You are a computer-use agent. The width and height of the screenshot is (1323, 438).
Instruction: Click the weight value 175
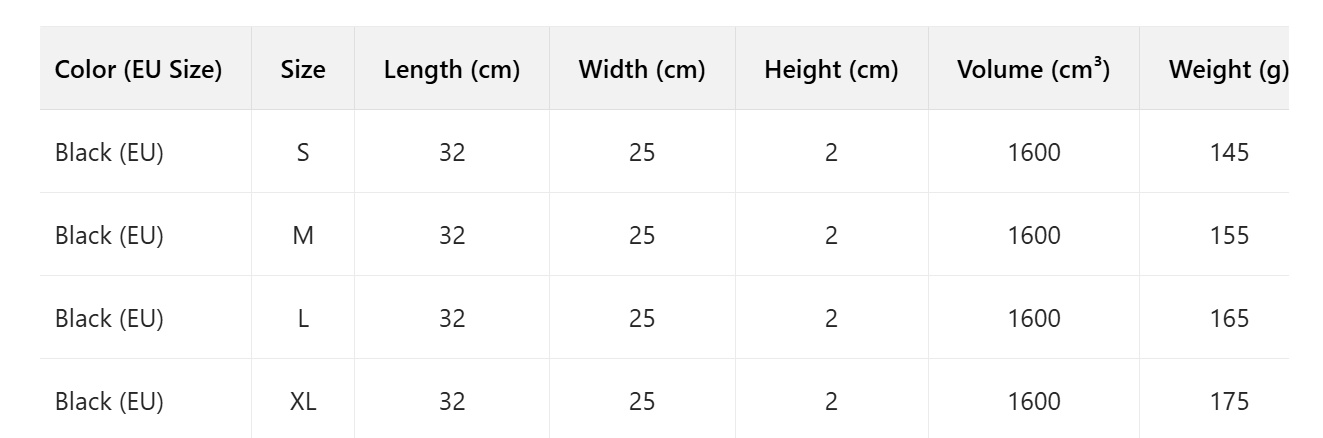coord(1228,402)
